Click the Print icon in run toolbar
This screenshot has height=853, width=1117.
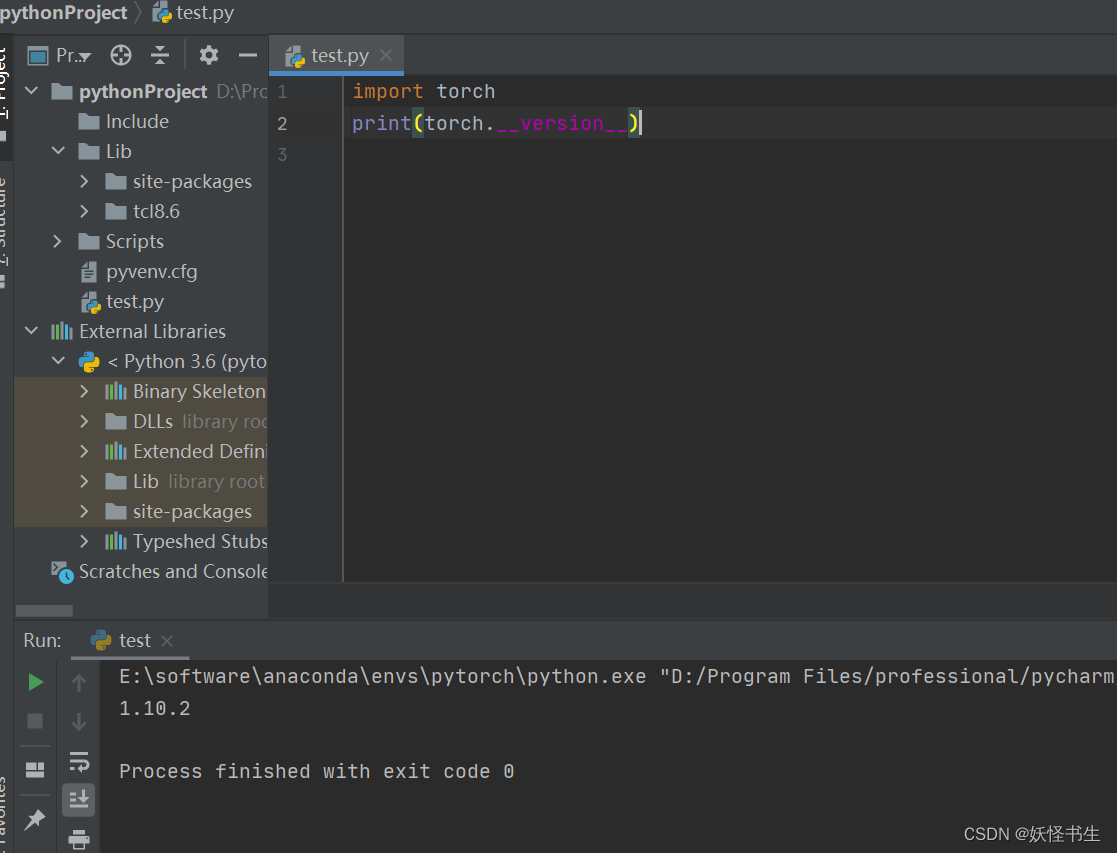pyautogui.click(x=79, y=839)
